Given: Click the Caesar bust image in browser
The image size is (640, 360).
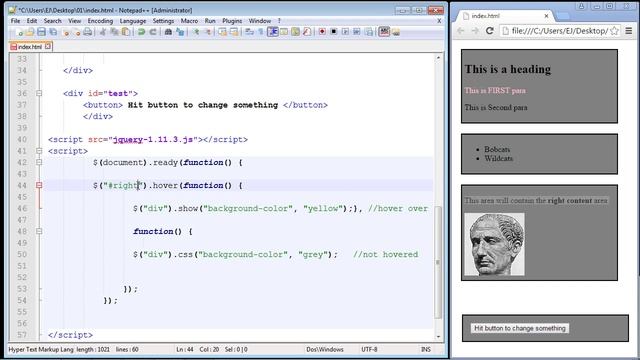Looking at the screenshot, I should [x=494, y=244].
